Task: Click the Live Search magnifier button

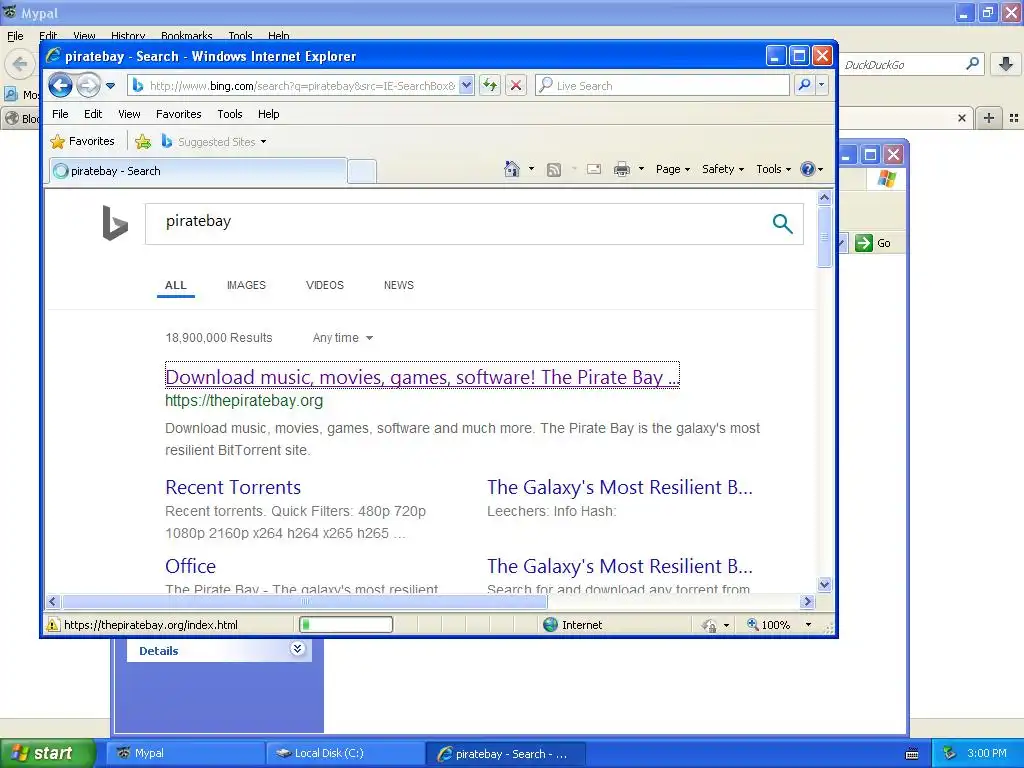Action: [805, 86]
